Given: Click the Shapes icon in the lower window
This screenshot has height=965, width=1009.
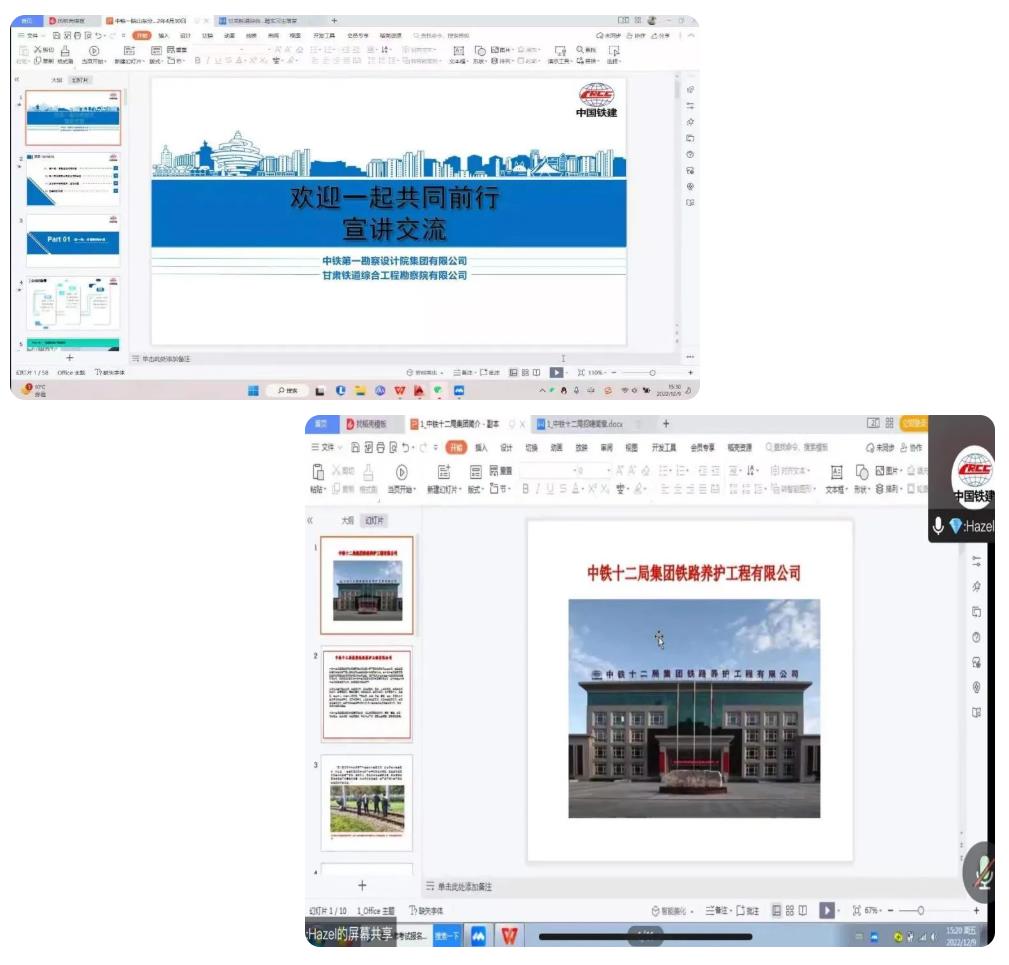Looking at the screenshot, I should [x=862, y=473].
